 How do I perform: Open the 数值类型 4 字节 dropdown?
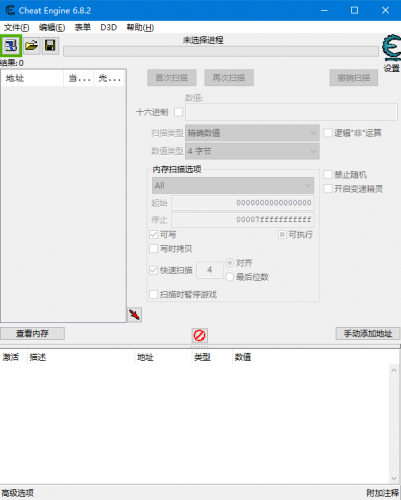coord(252,151)
